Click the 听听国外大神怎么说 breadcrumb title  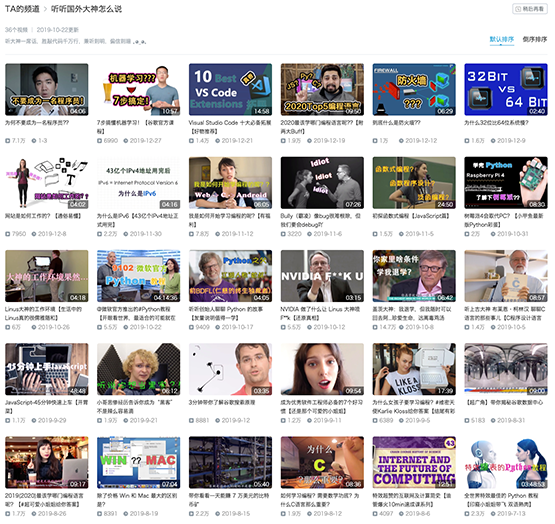[86, 9]
